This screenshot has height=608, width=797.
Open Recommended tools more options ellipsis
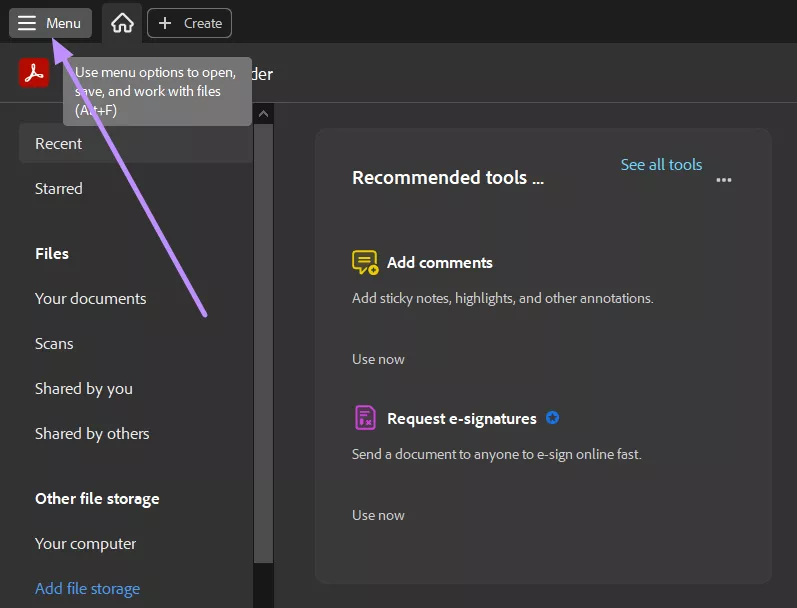[724, 180]
